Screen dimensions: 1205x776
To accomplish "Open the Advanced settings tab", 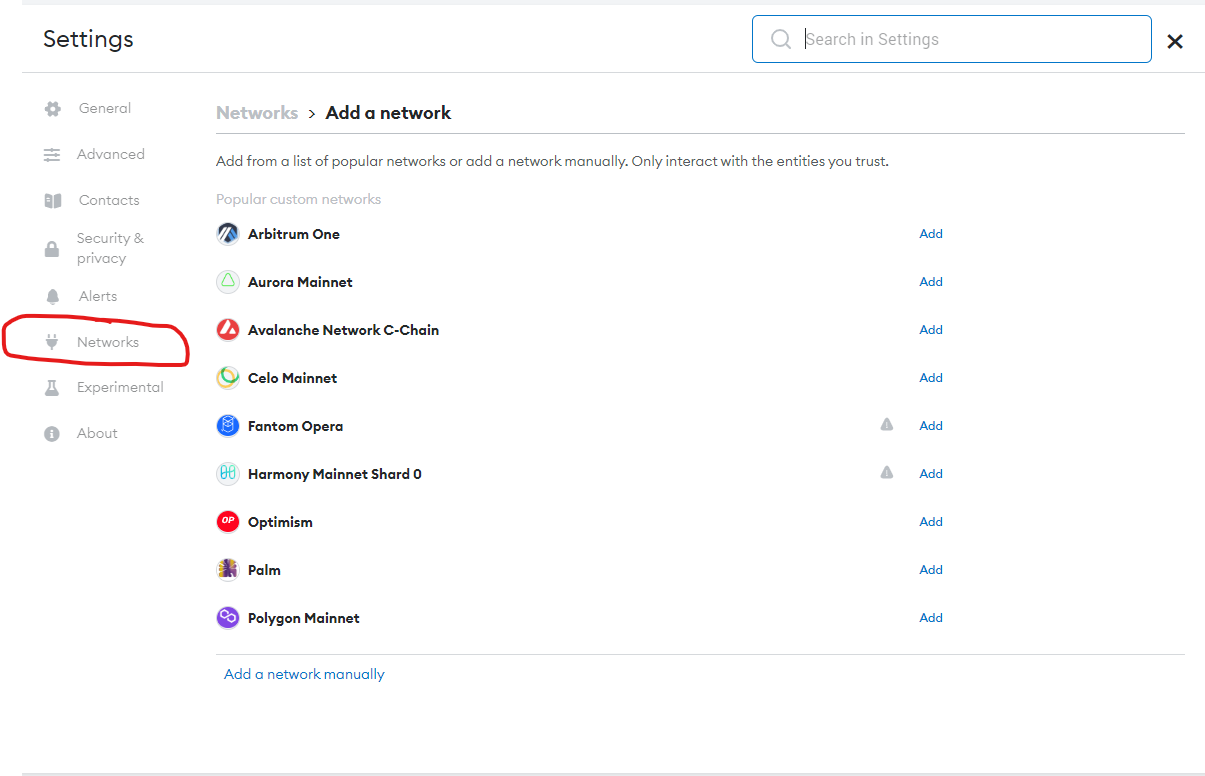I will [111, 154].
